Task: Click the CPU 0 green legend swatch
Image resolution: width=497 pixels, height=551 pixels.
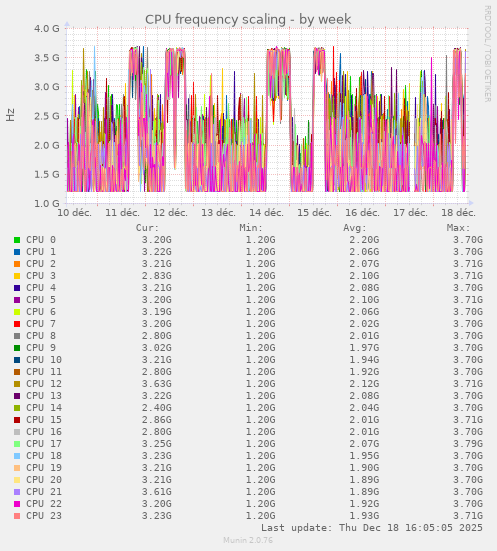Action: pos(17,240)
